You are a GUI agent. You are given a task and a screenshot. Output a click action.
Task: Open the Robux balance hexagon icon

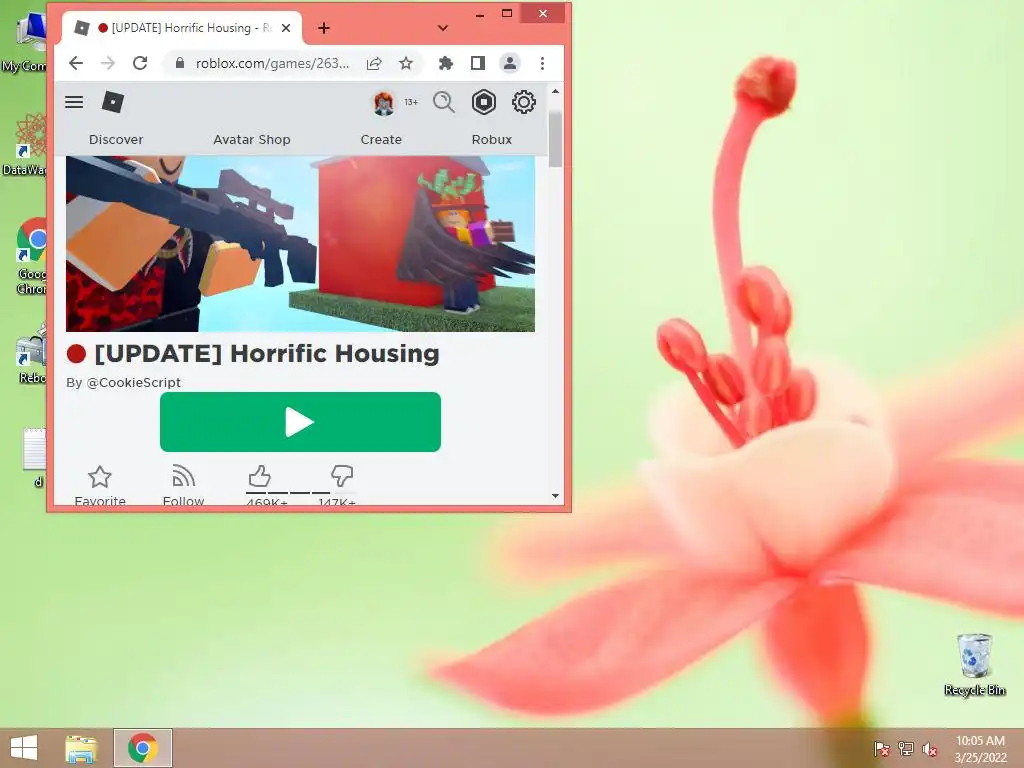pos(484,103)
